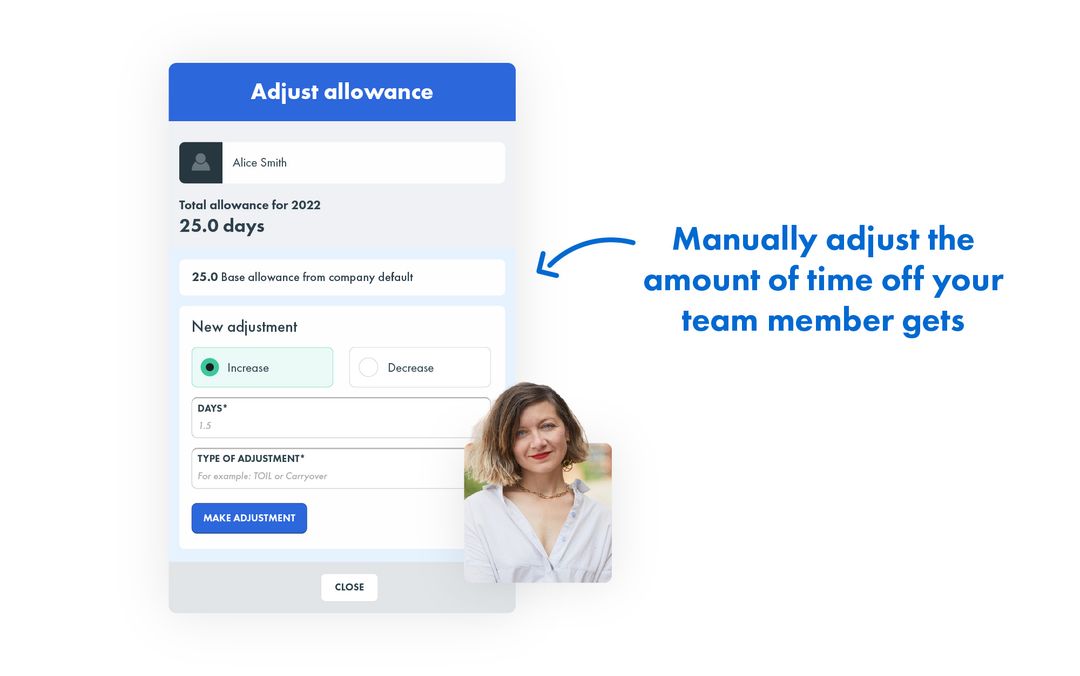Select the Decrease radio button circle

point(368,367)
